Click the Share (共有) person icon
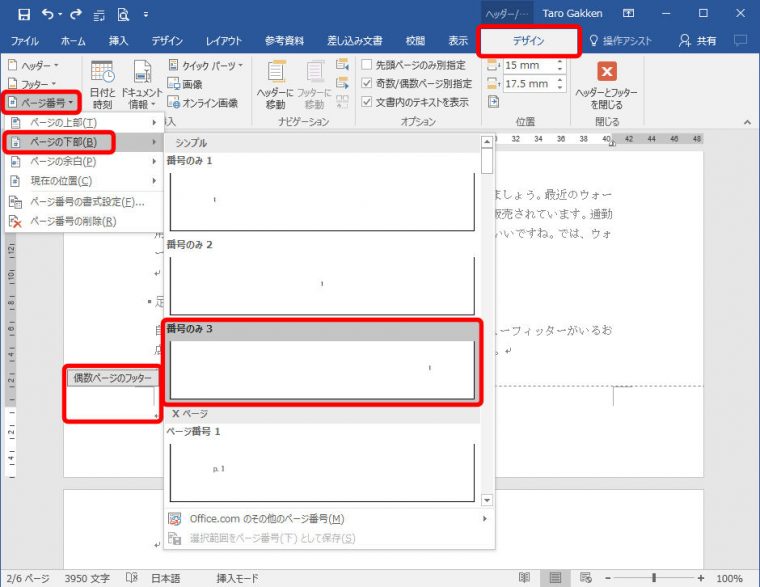This screenshot has height=587, width=760. (x=684, y=40)
